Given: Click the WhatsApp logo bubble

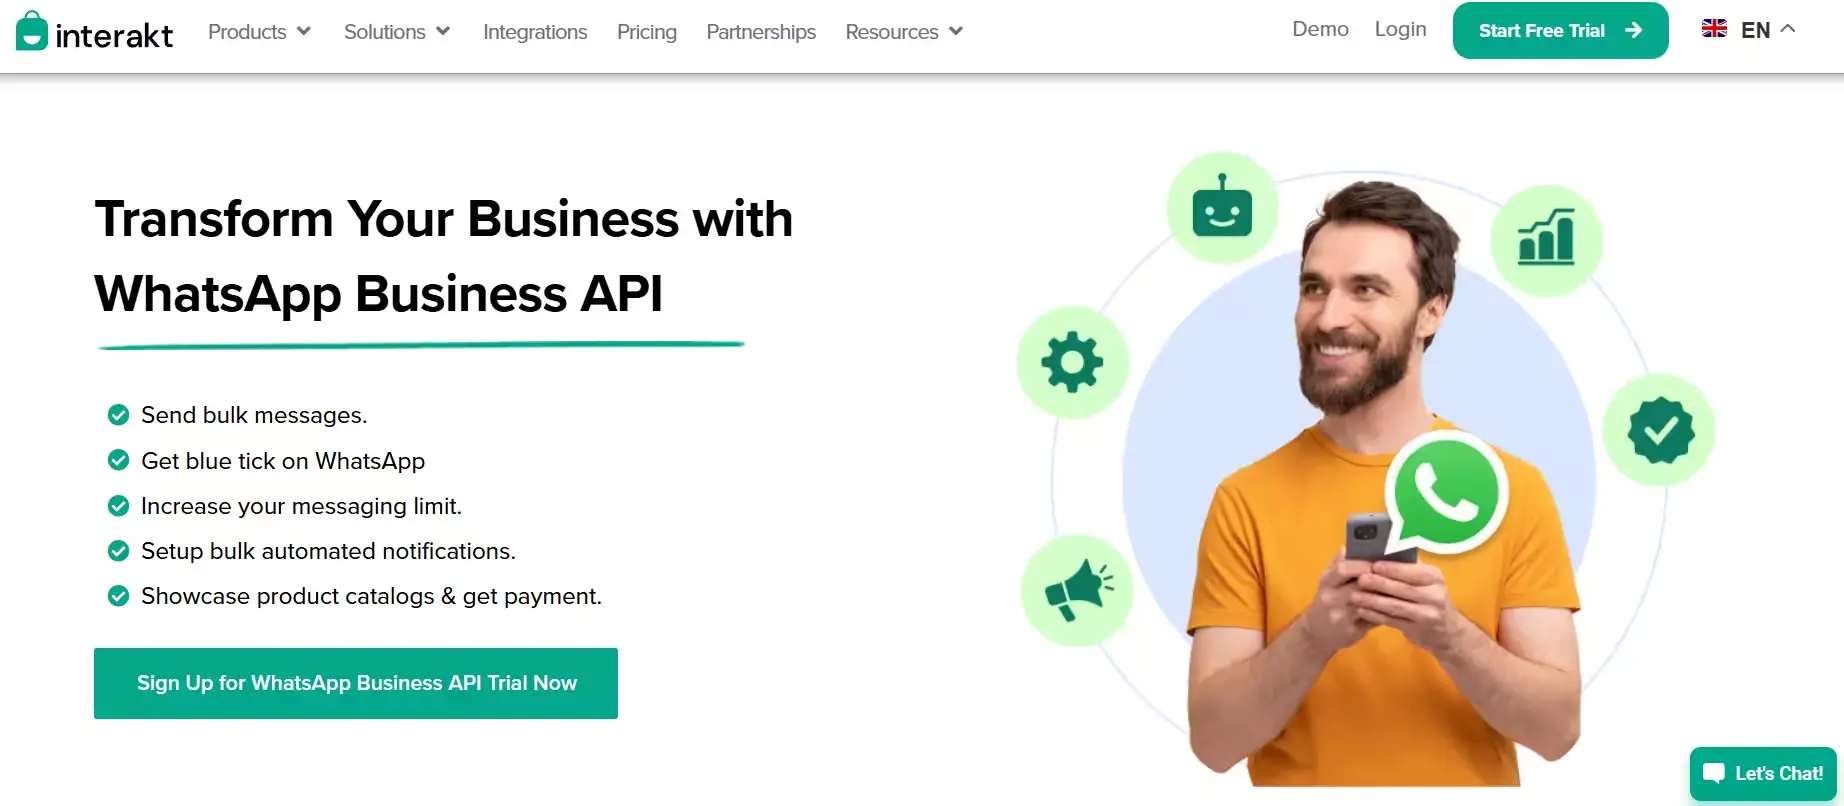Looking at the screenshot, I should [x=1446, y=493].
